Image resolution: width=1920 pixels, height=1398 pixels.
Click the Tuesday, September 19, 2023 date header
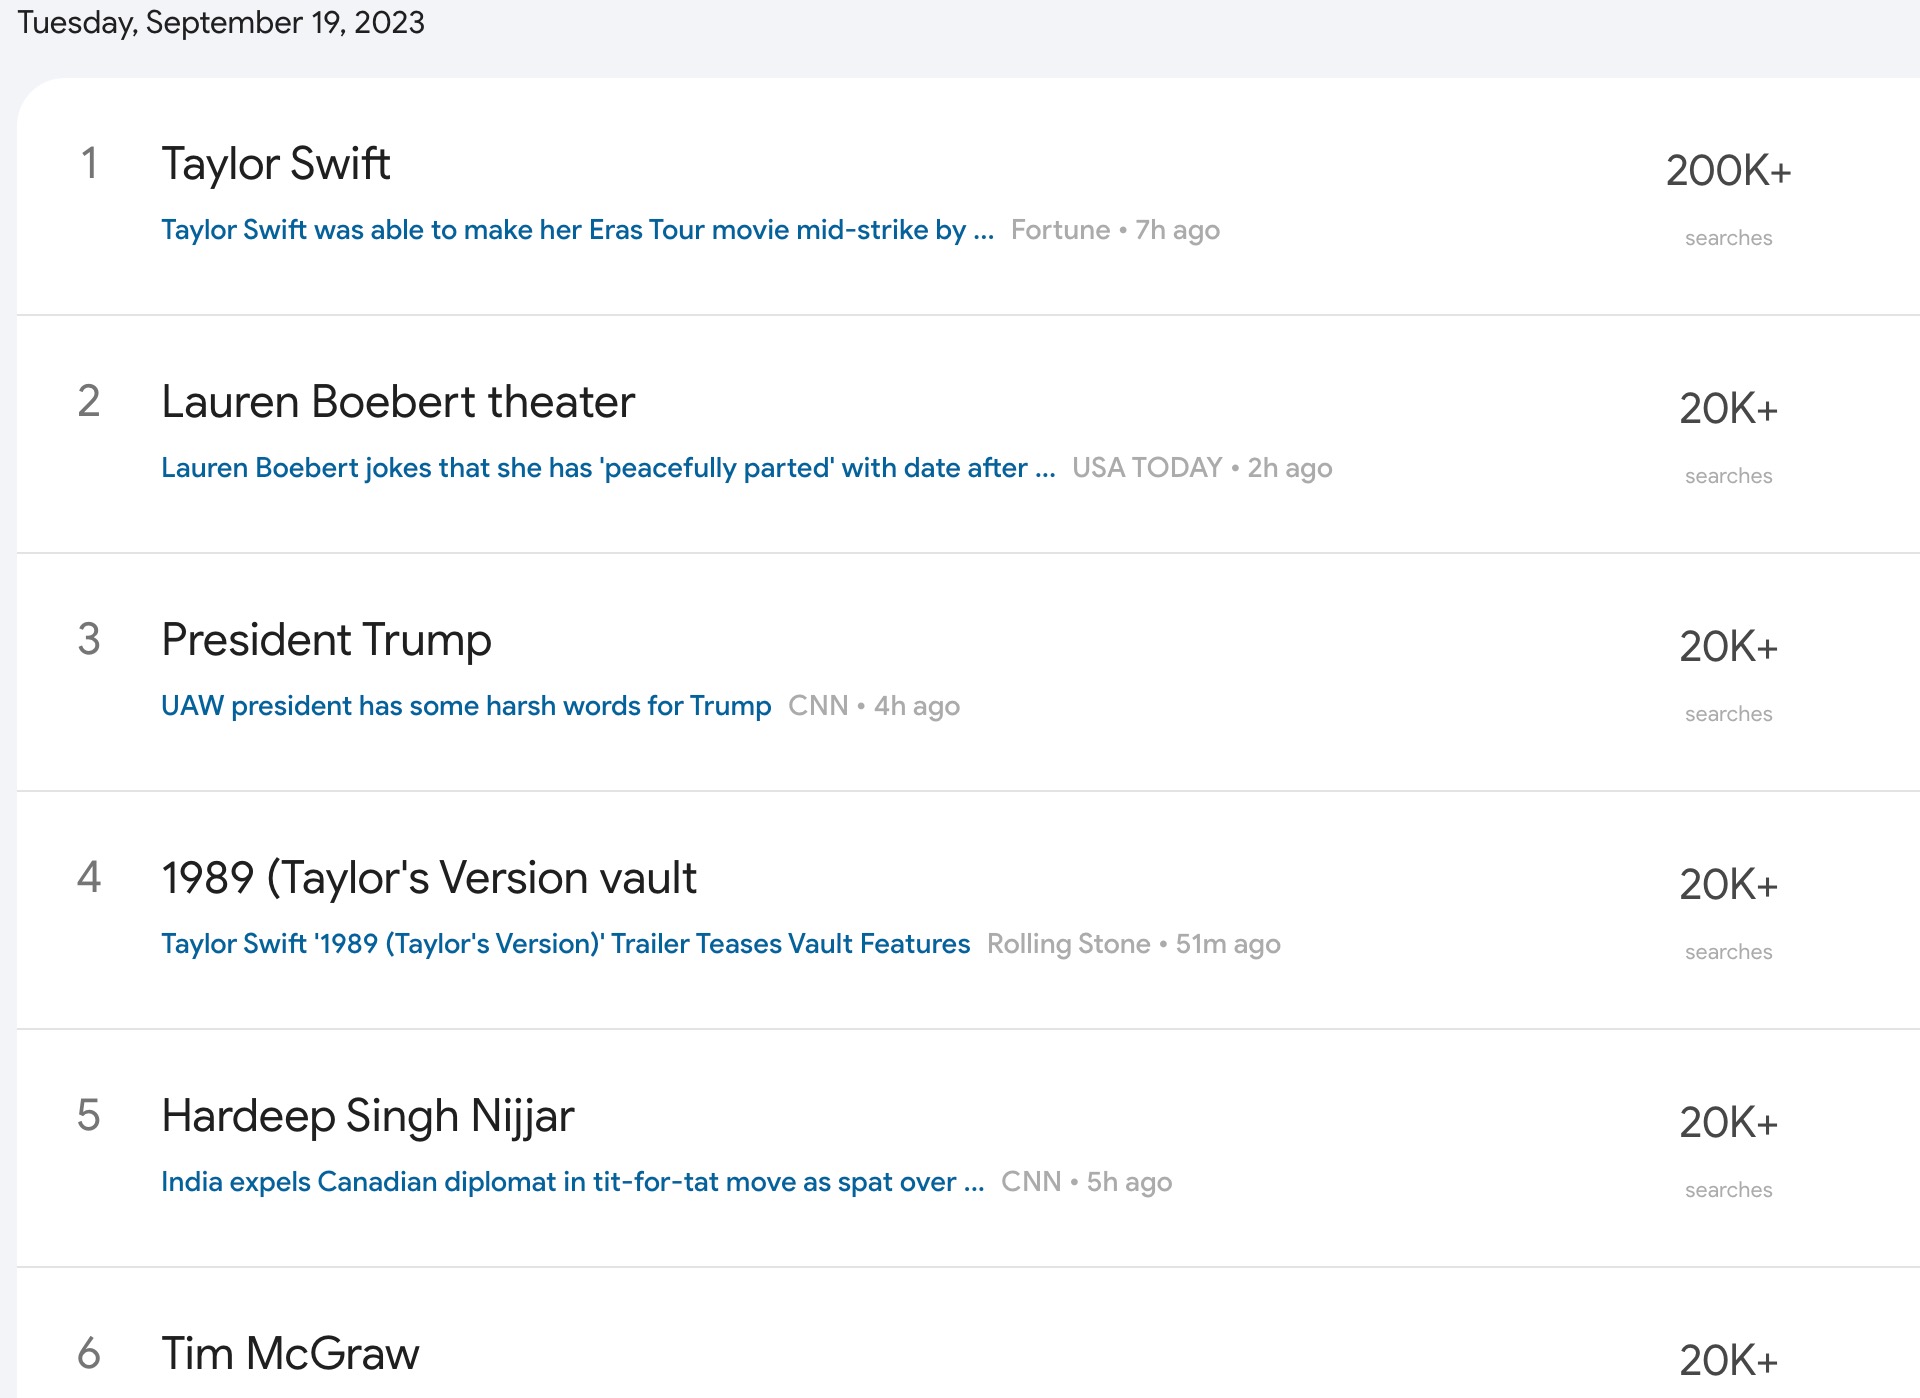pos(221,22)
